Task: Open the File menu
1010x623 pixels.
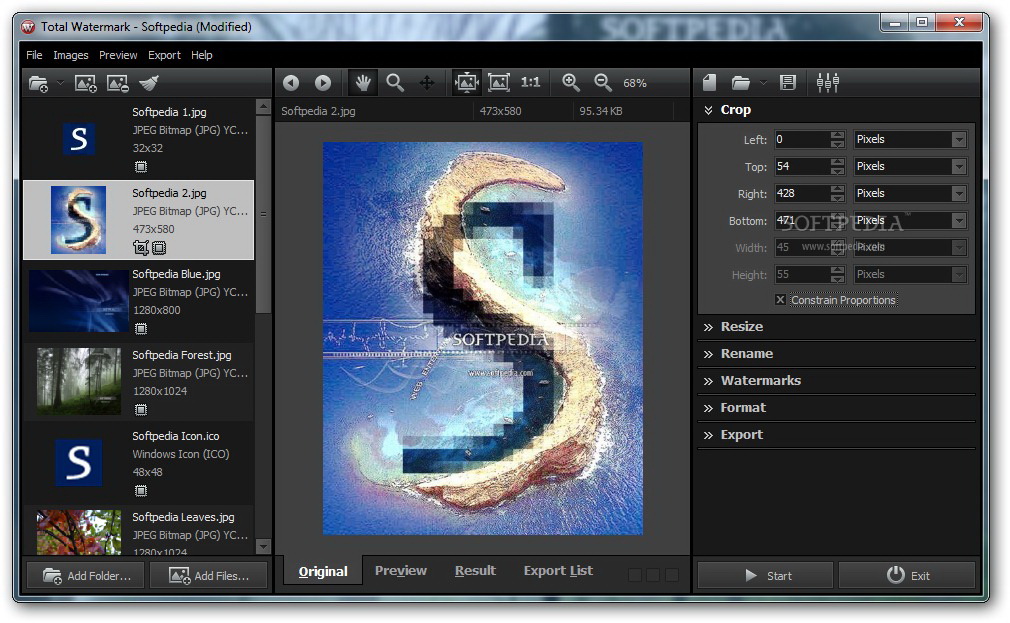Action: 34,55
